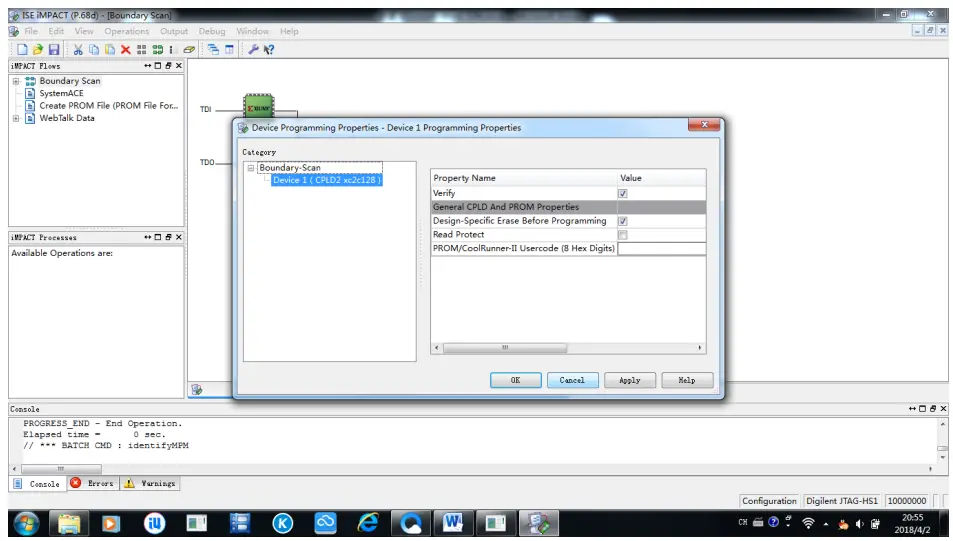The height and width of the screenshot is (541, 953).
Task: Click the property table scroll right arrow
Action: click(700, 348)
